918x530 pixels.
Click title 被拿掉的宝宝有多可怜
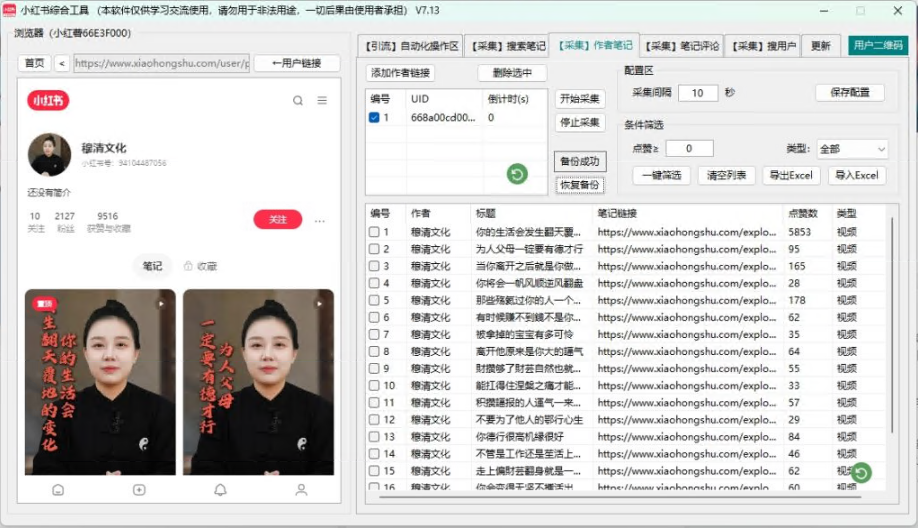524,334
